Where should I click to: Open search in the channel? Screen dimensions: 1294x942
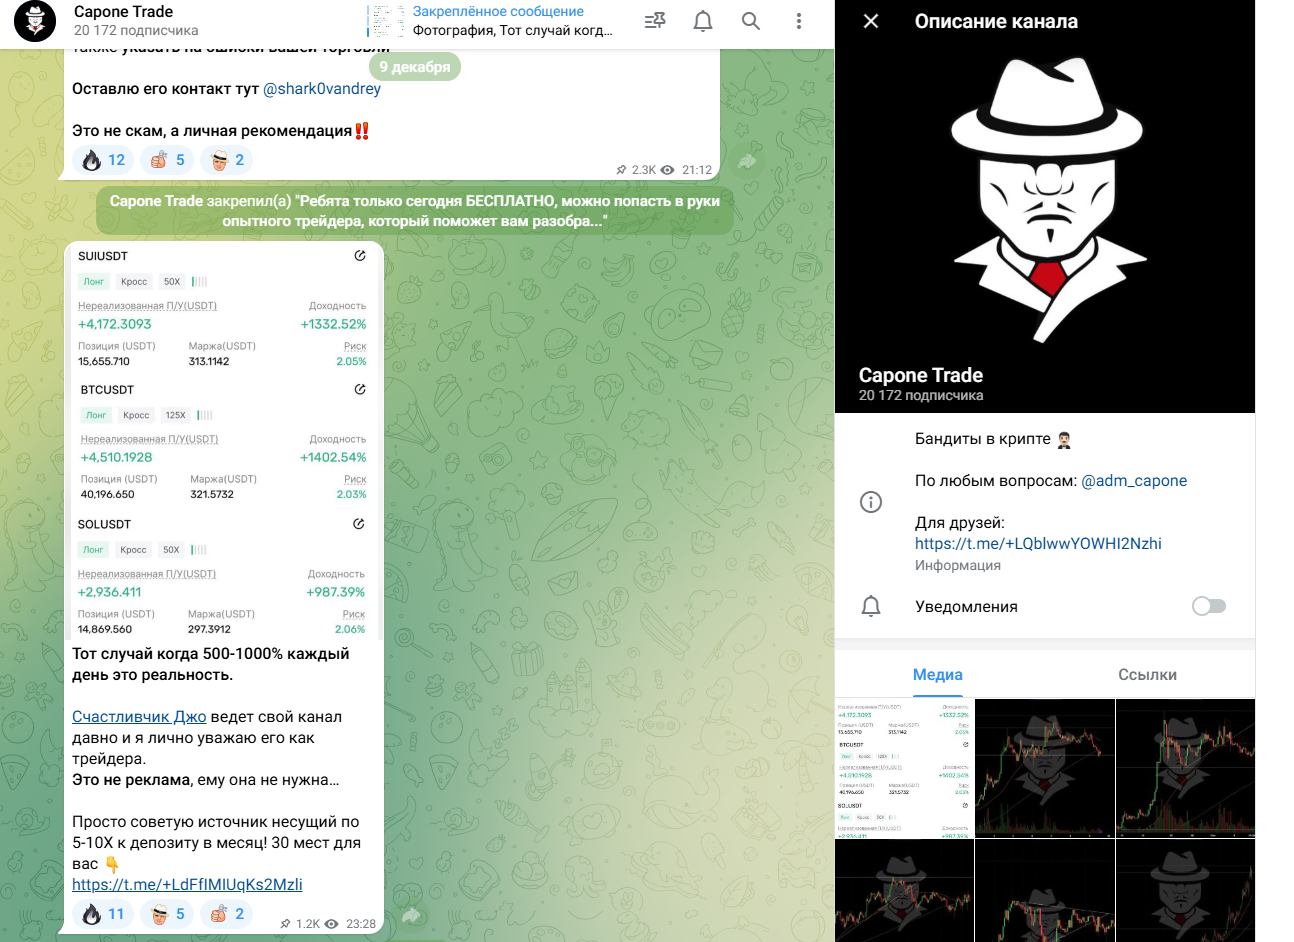click(x=751, y=21)
